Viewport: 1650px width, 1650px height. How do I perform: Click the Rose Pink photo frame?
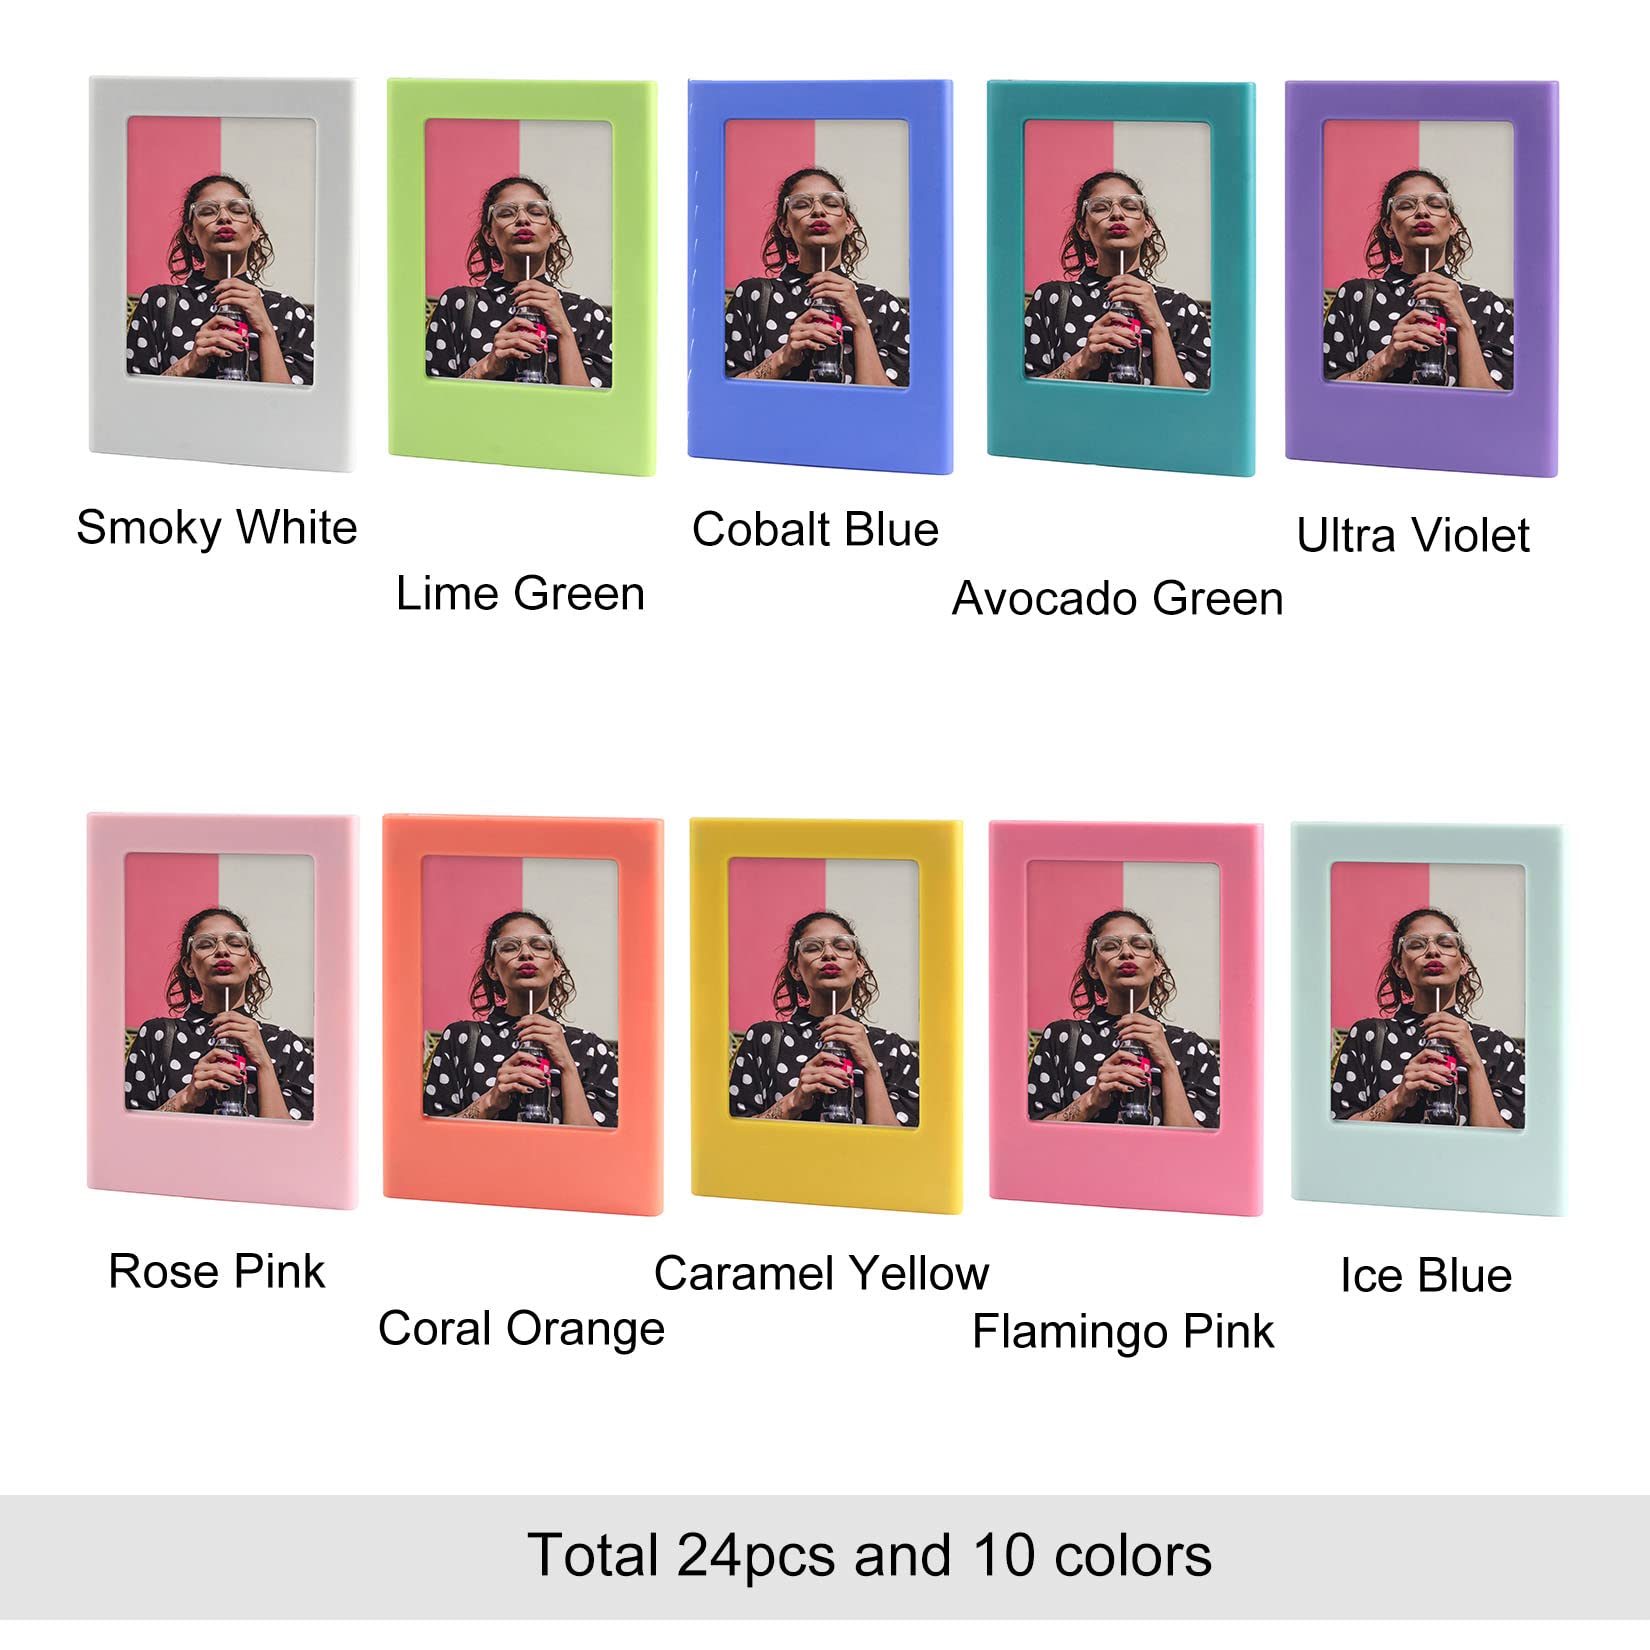pos(222,1010)
